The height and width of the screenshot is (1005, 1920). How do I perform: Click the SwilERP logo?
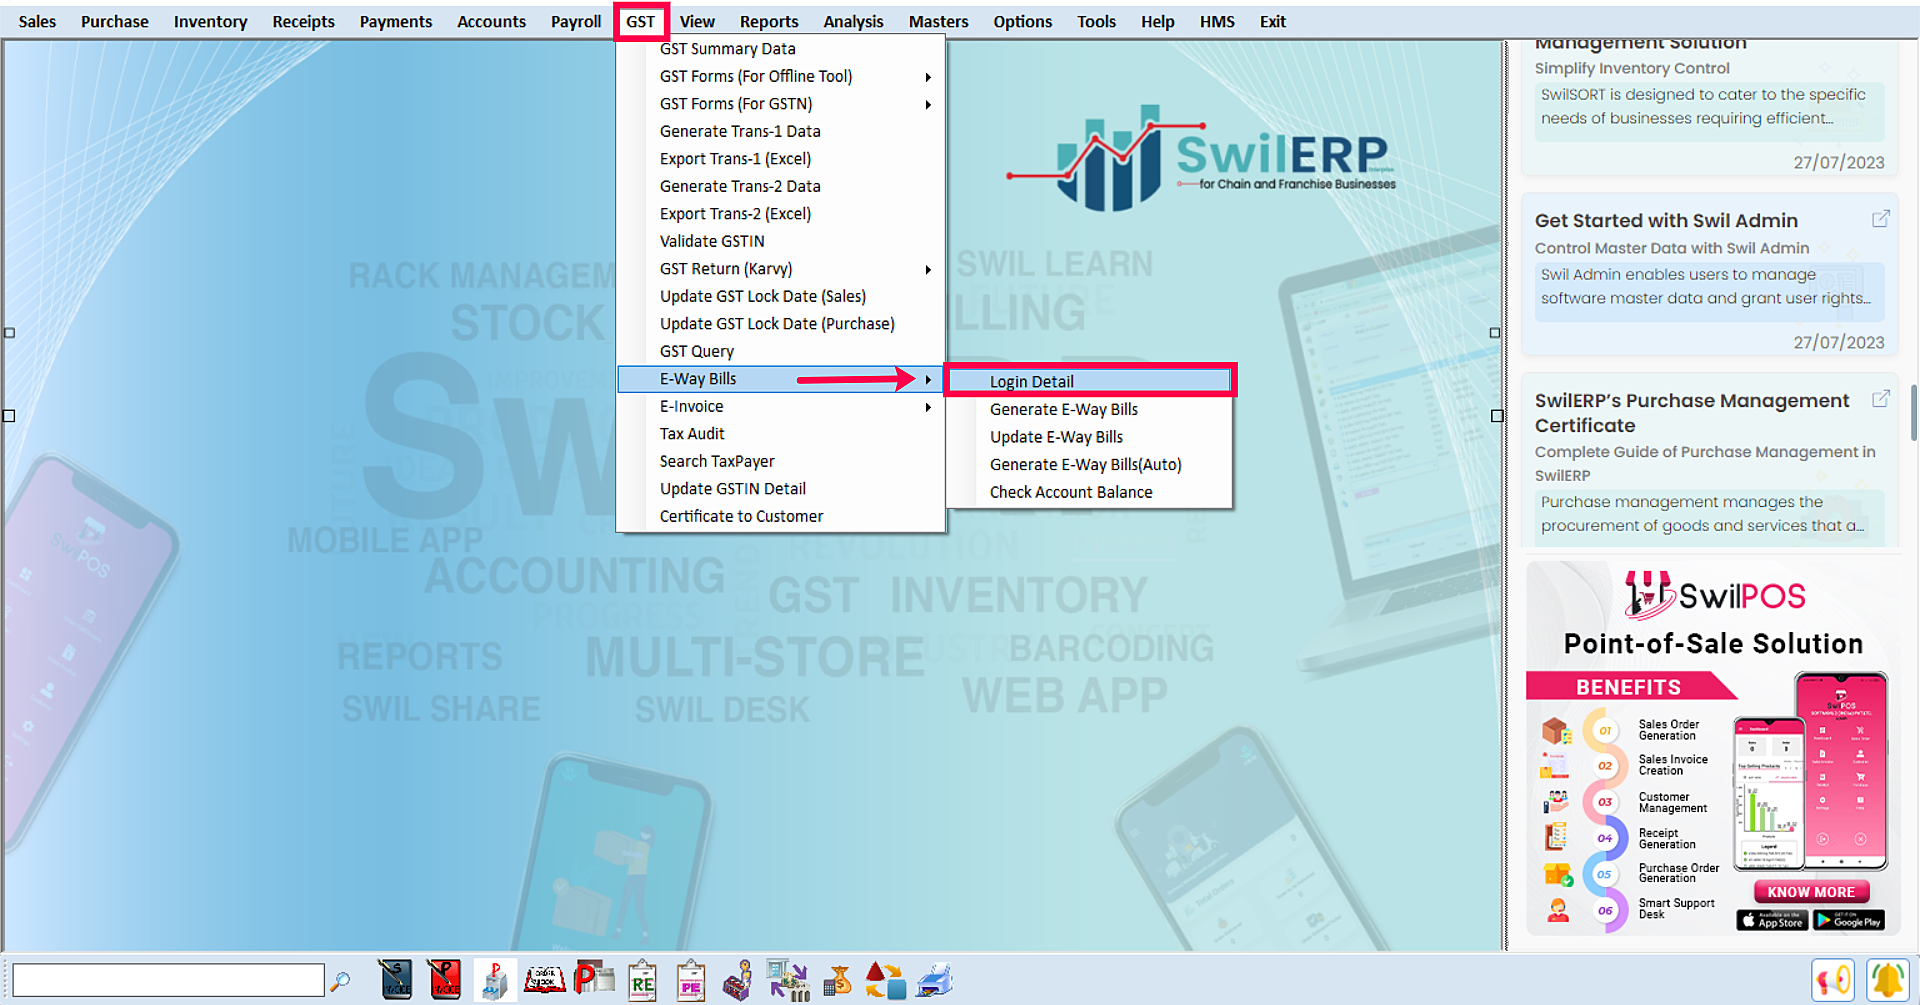(x=1202, y=159)
